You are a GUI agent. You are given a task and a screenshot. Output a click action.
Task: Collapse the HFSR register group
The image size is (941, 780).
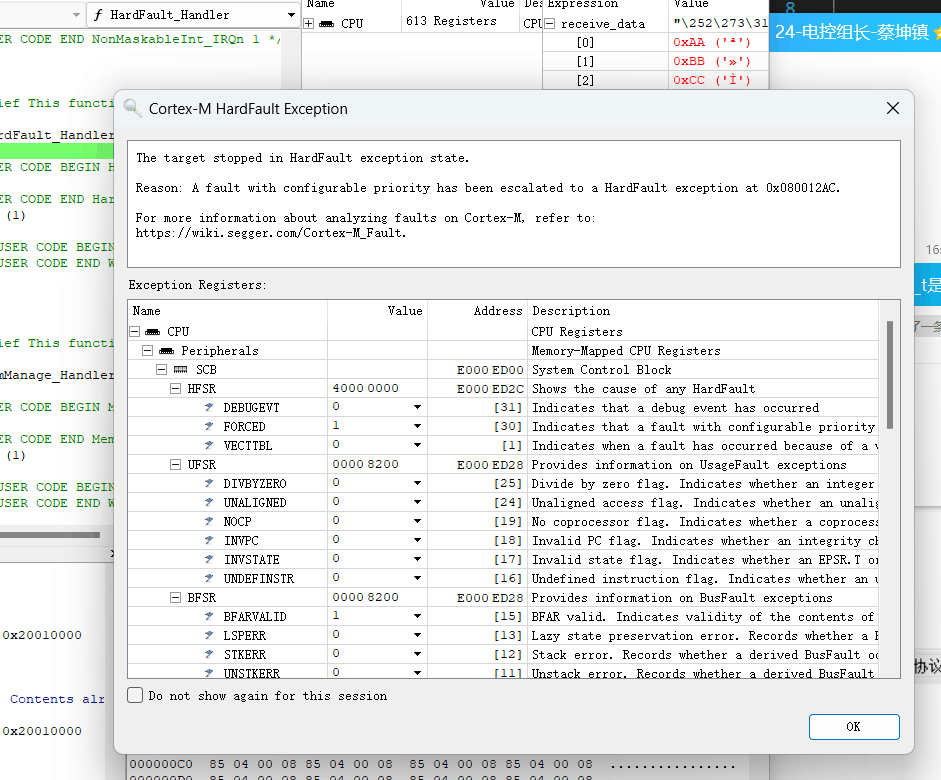[x=175, y=389]
